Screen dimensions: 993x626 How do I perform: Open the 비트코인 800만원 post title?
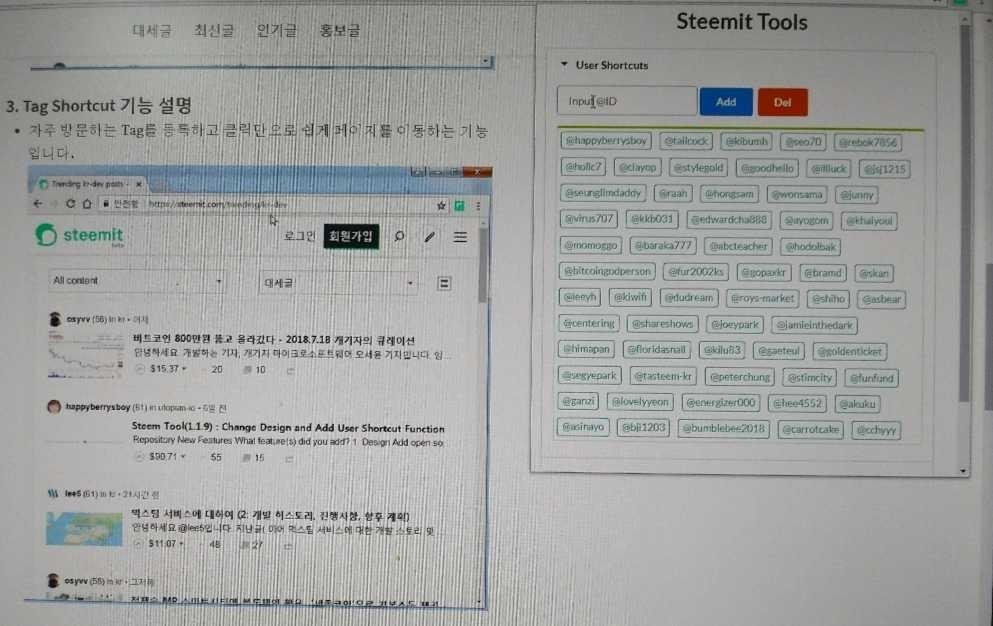(x=274, y=340)
